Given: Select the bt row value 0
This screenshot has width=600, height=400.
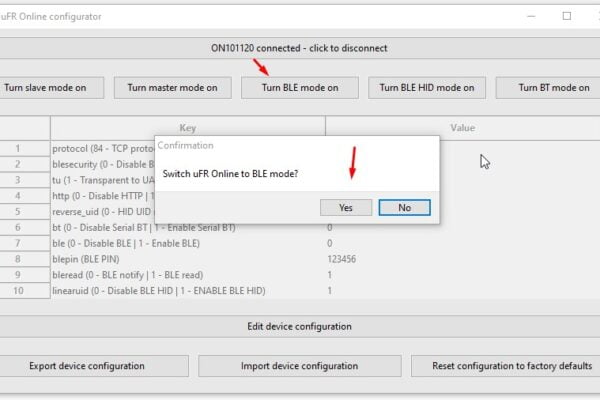Looking at the screenshot, I should 330,228.
